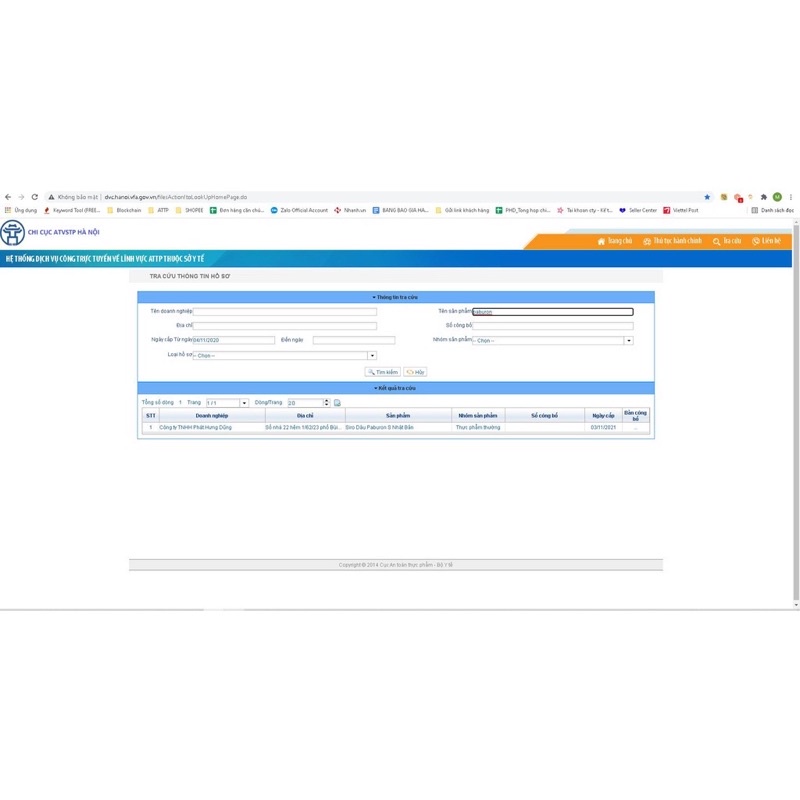Collapse the Kết quả tra cứu section

point(396,387)
